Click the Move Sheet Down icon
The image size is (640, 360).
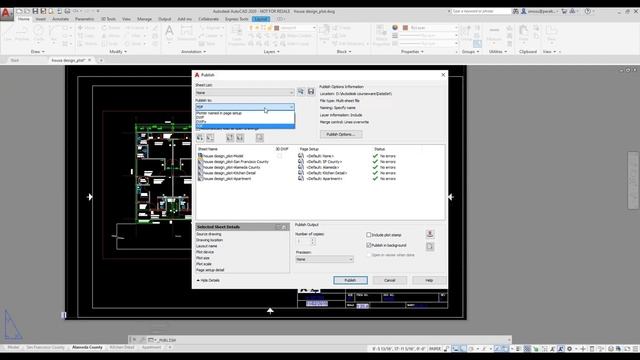coord(240,138)
